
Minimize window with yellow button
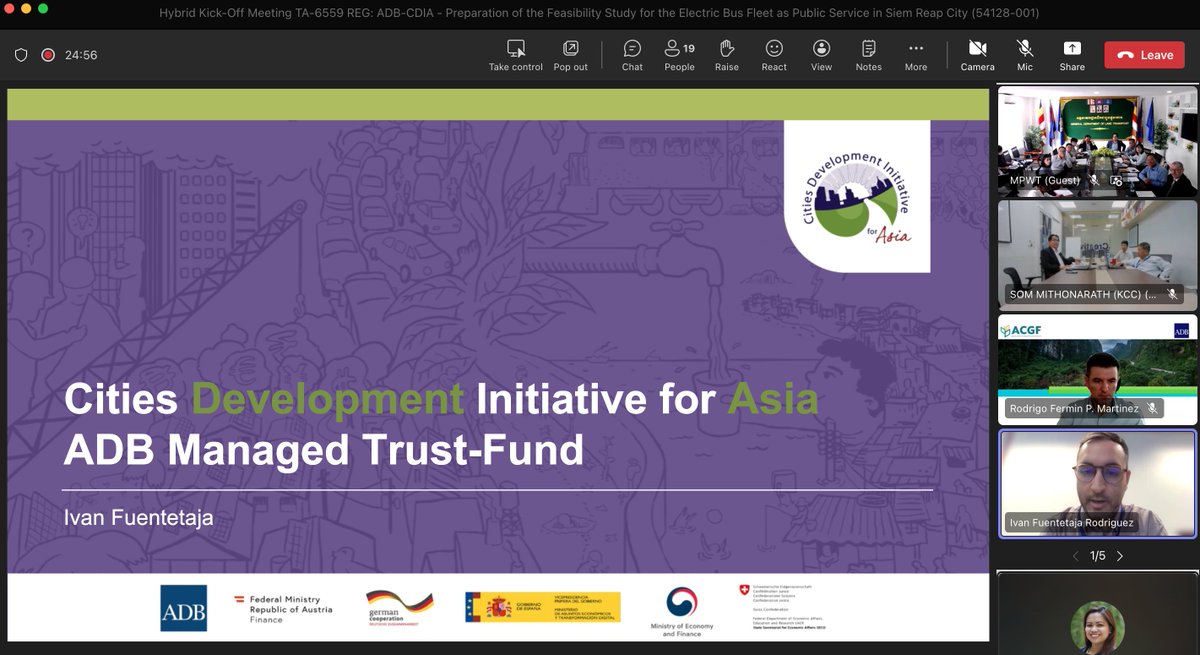[28, 8]
